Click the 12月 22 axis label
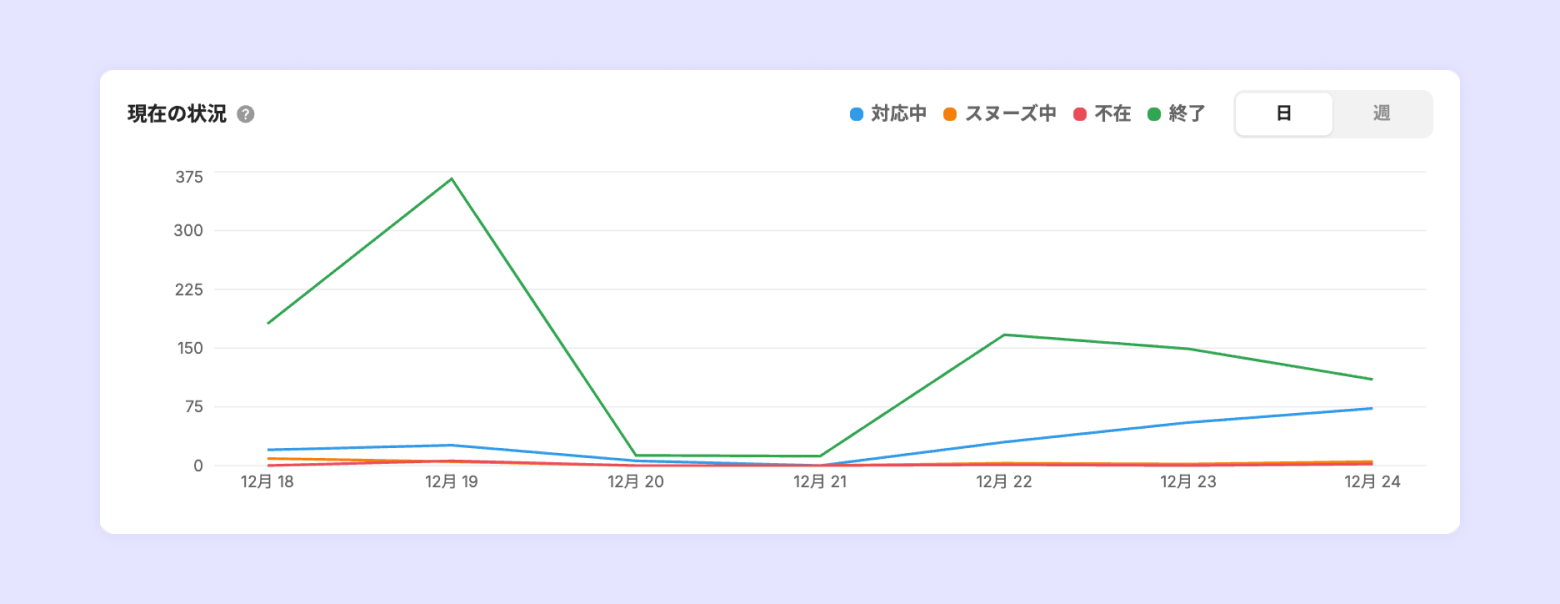Viewport: 1560px width, 604px height. tap(1004, 482)
